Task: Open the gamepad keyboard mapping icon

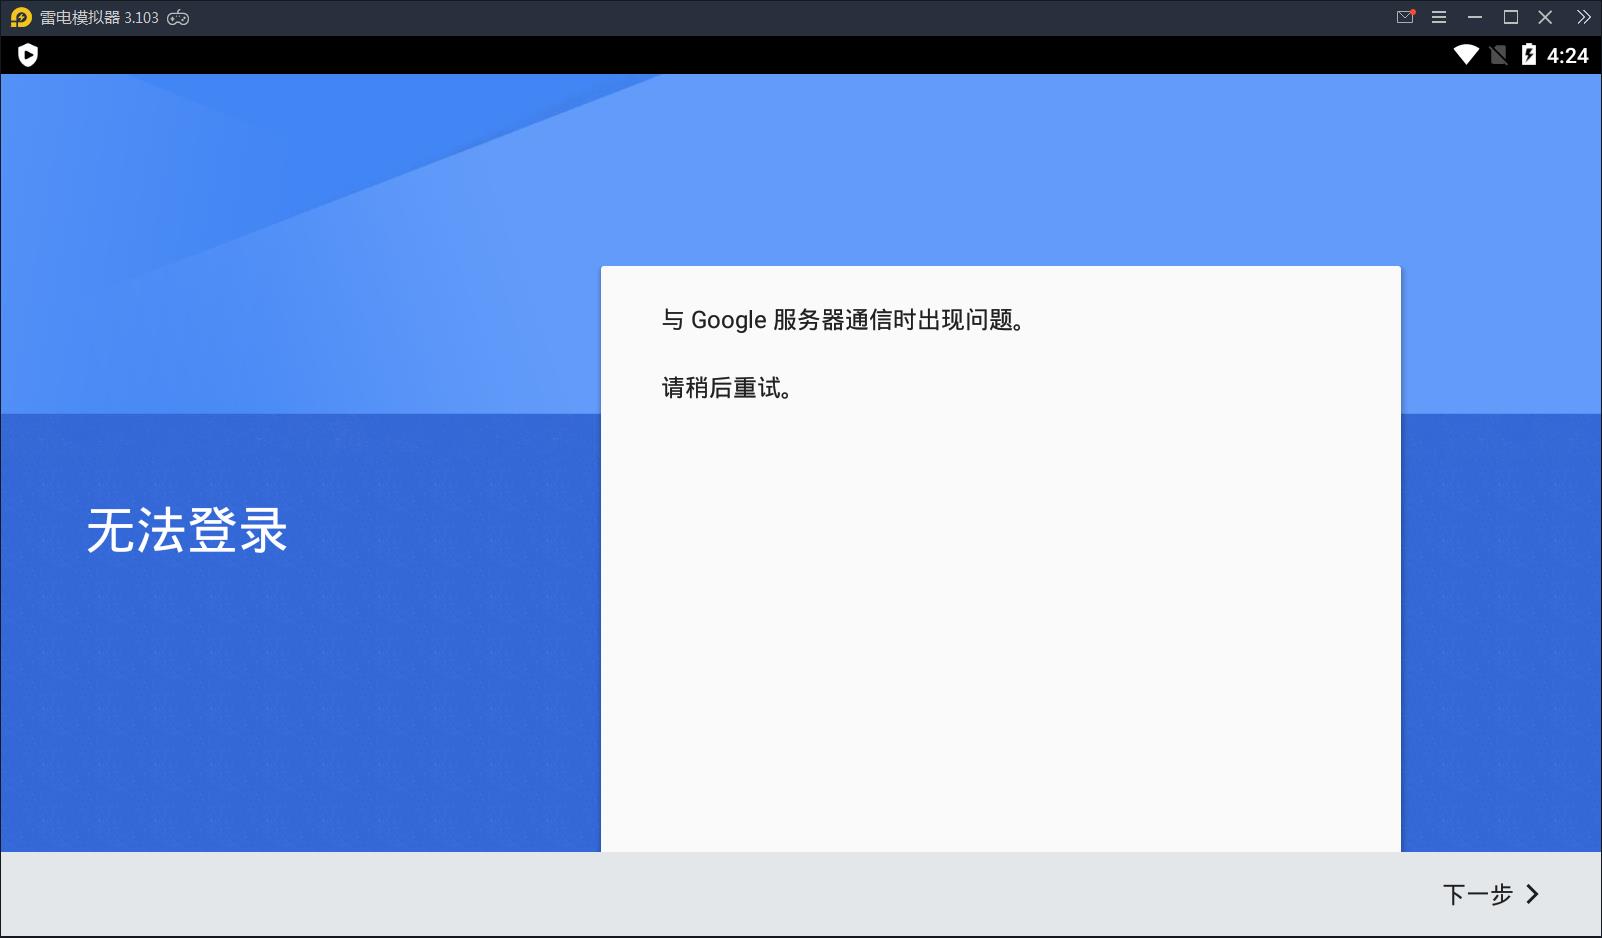Action: pyautogui.click(x=178, y=18)
